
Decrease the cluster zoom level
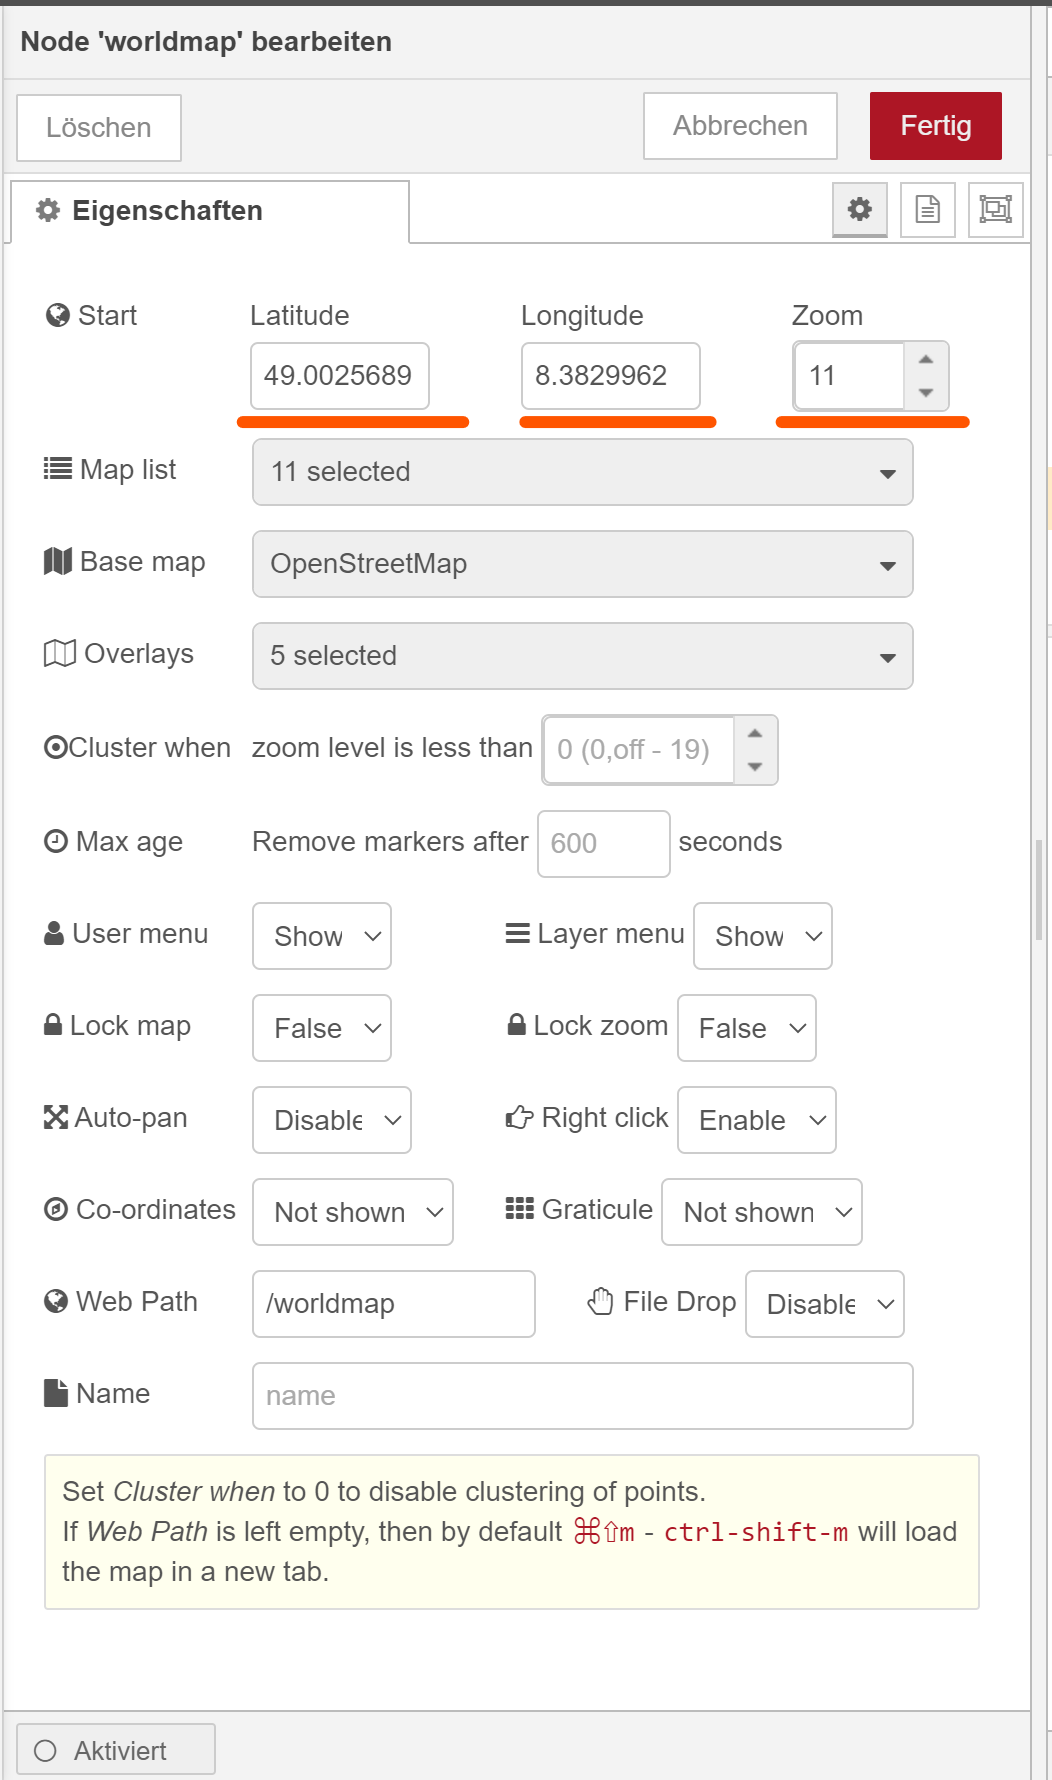click(755, 766)
